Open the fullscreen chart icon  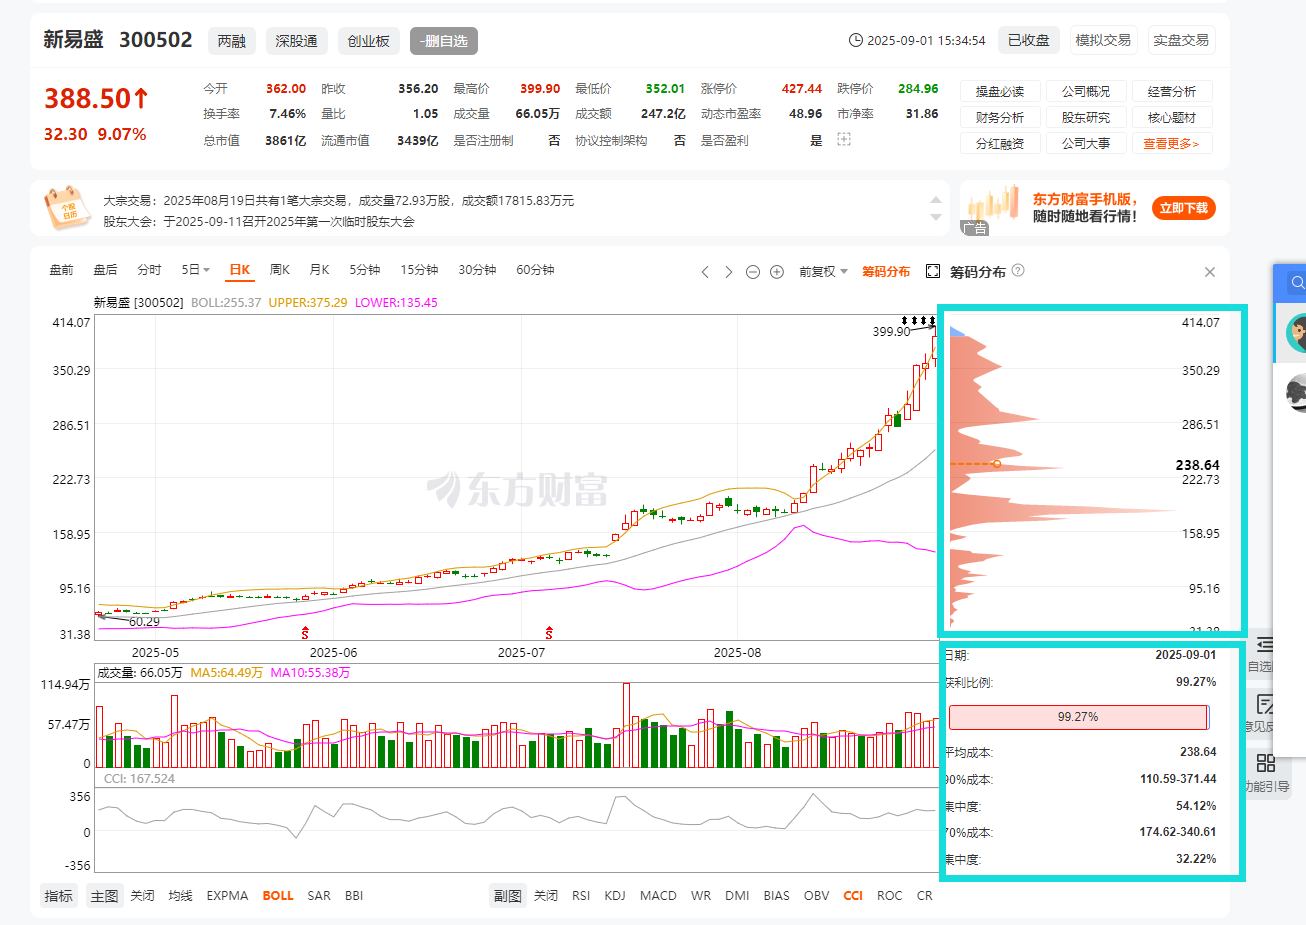coord(933,272)
